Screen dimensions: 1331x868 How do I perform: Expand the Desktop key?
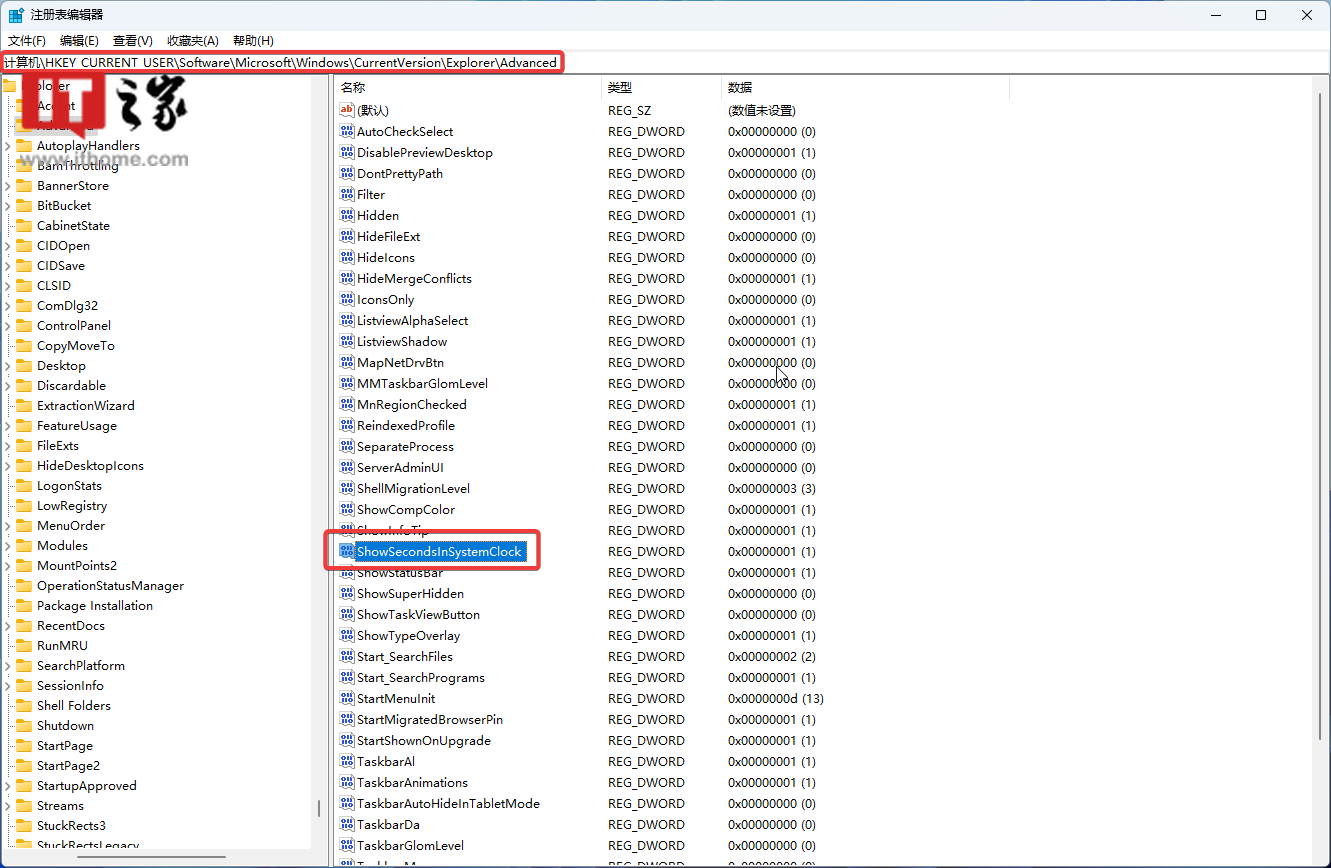point(8,365)
